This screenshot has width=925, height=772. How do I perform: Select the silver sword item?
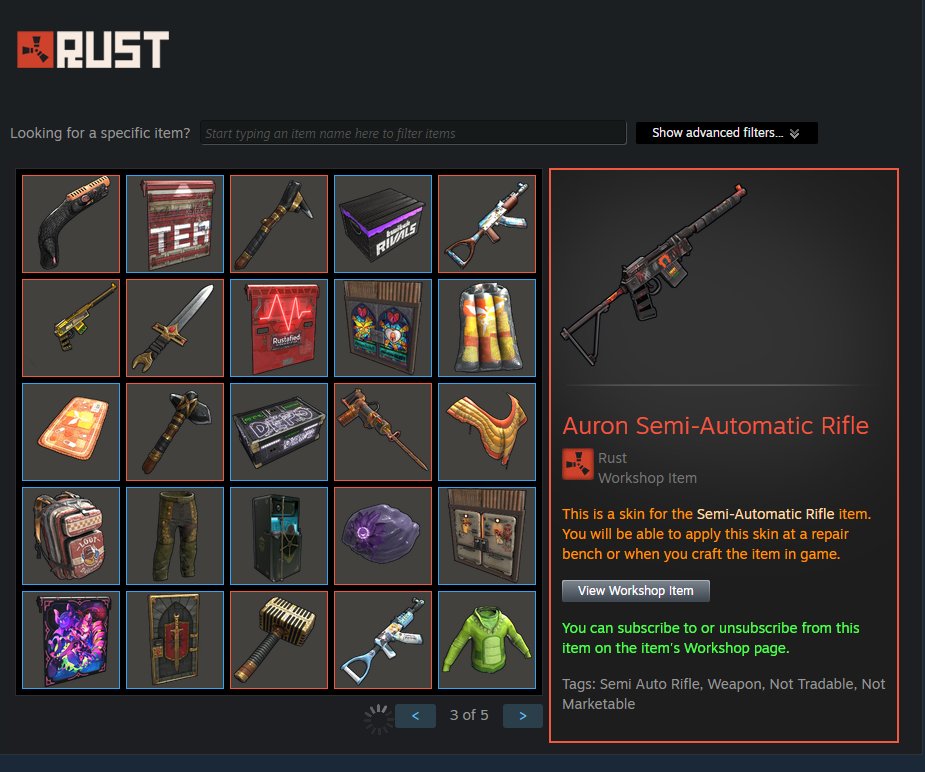tap(175, 328)
